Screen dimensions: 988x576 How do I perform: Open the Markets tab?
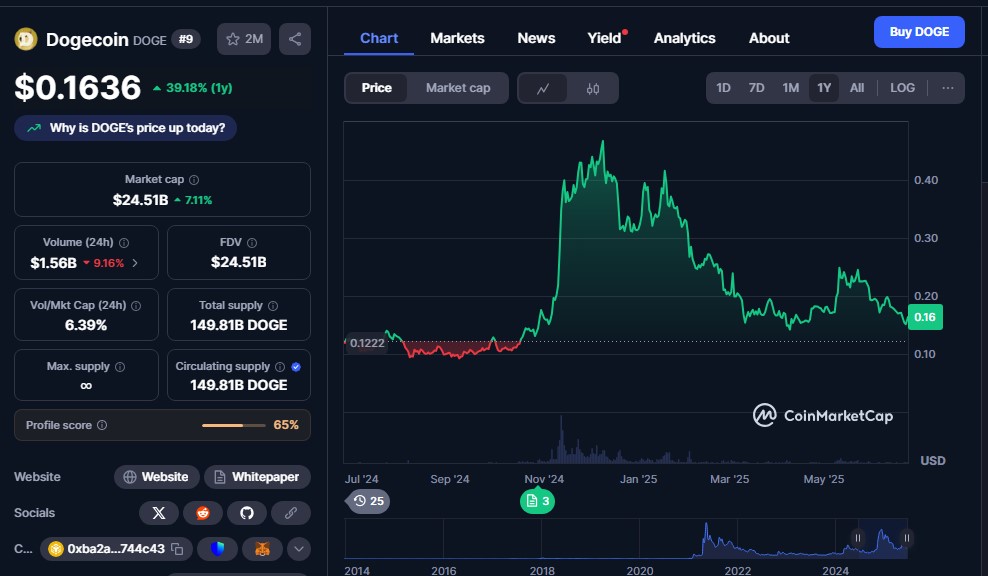(457, 38)
